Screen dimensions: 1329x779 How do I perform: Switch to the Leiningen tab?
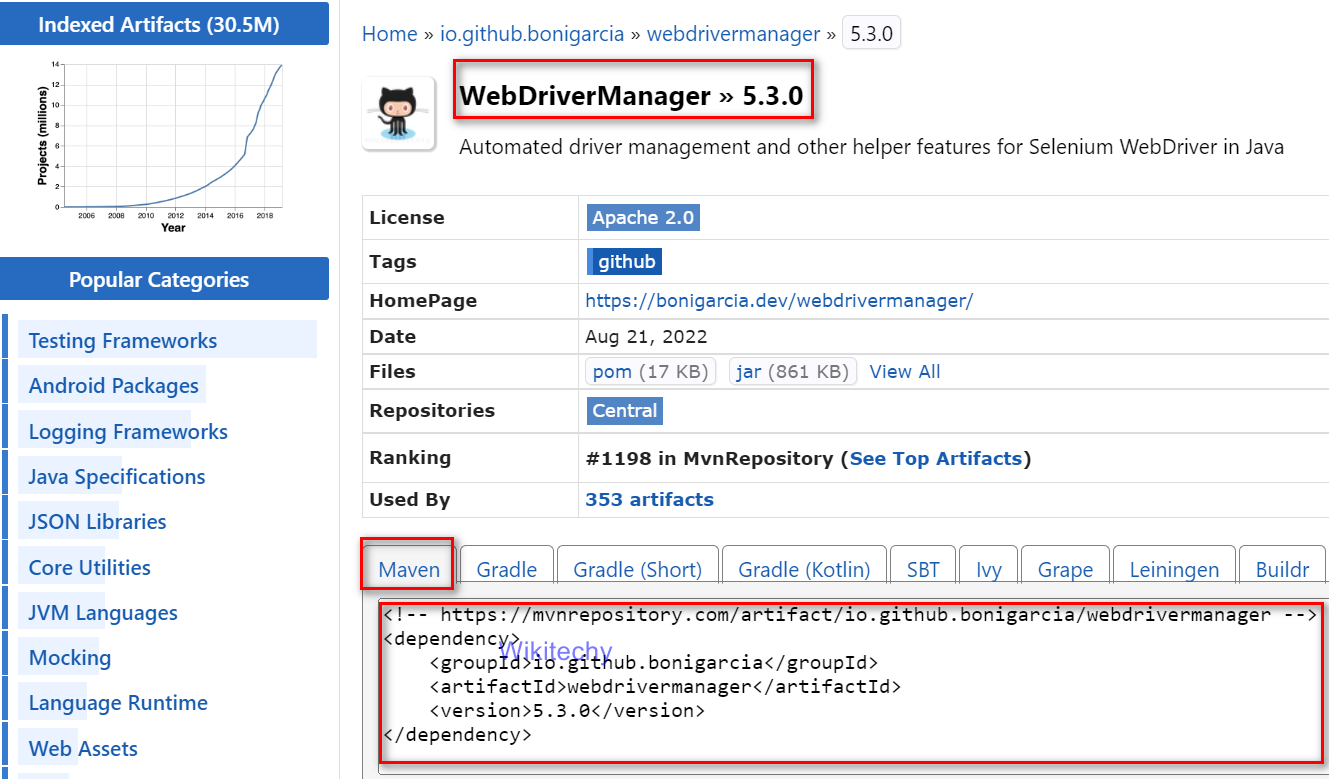[x=1173, y=569]
